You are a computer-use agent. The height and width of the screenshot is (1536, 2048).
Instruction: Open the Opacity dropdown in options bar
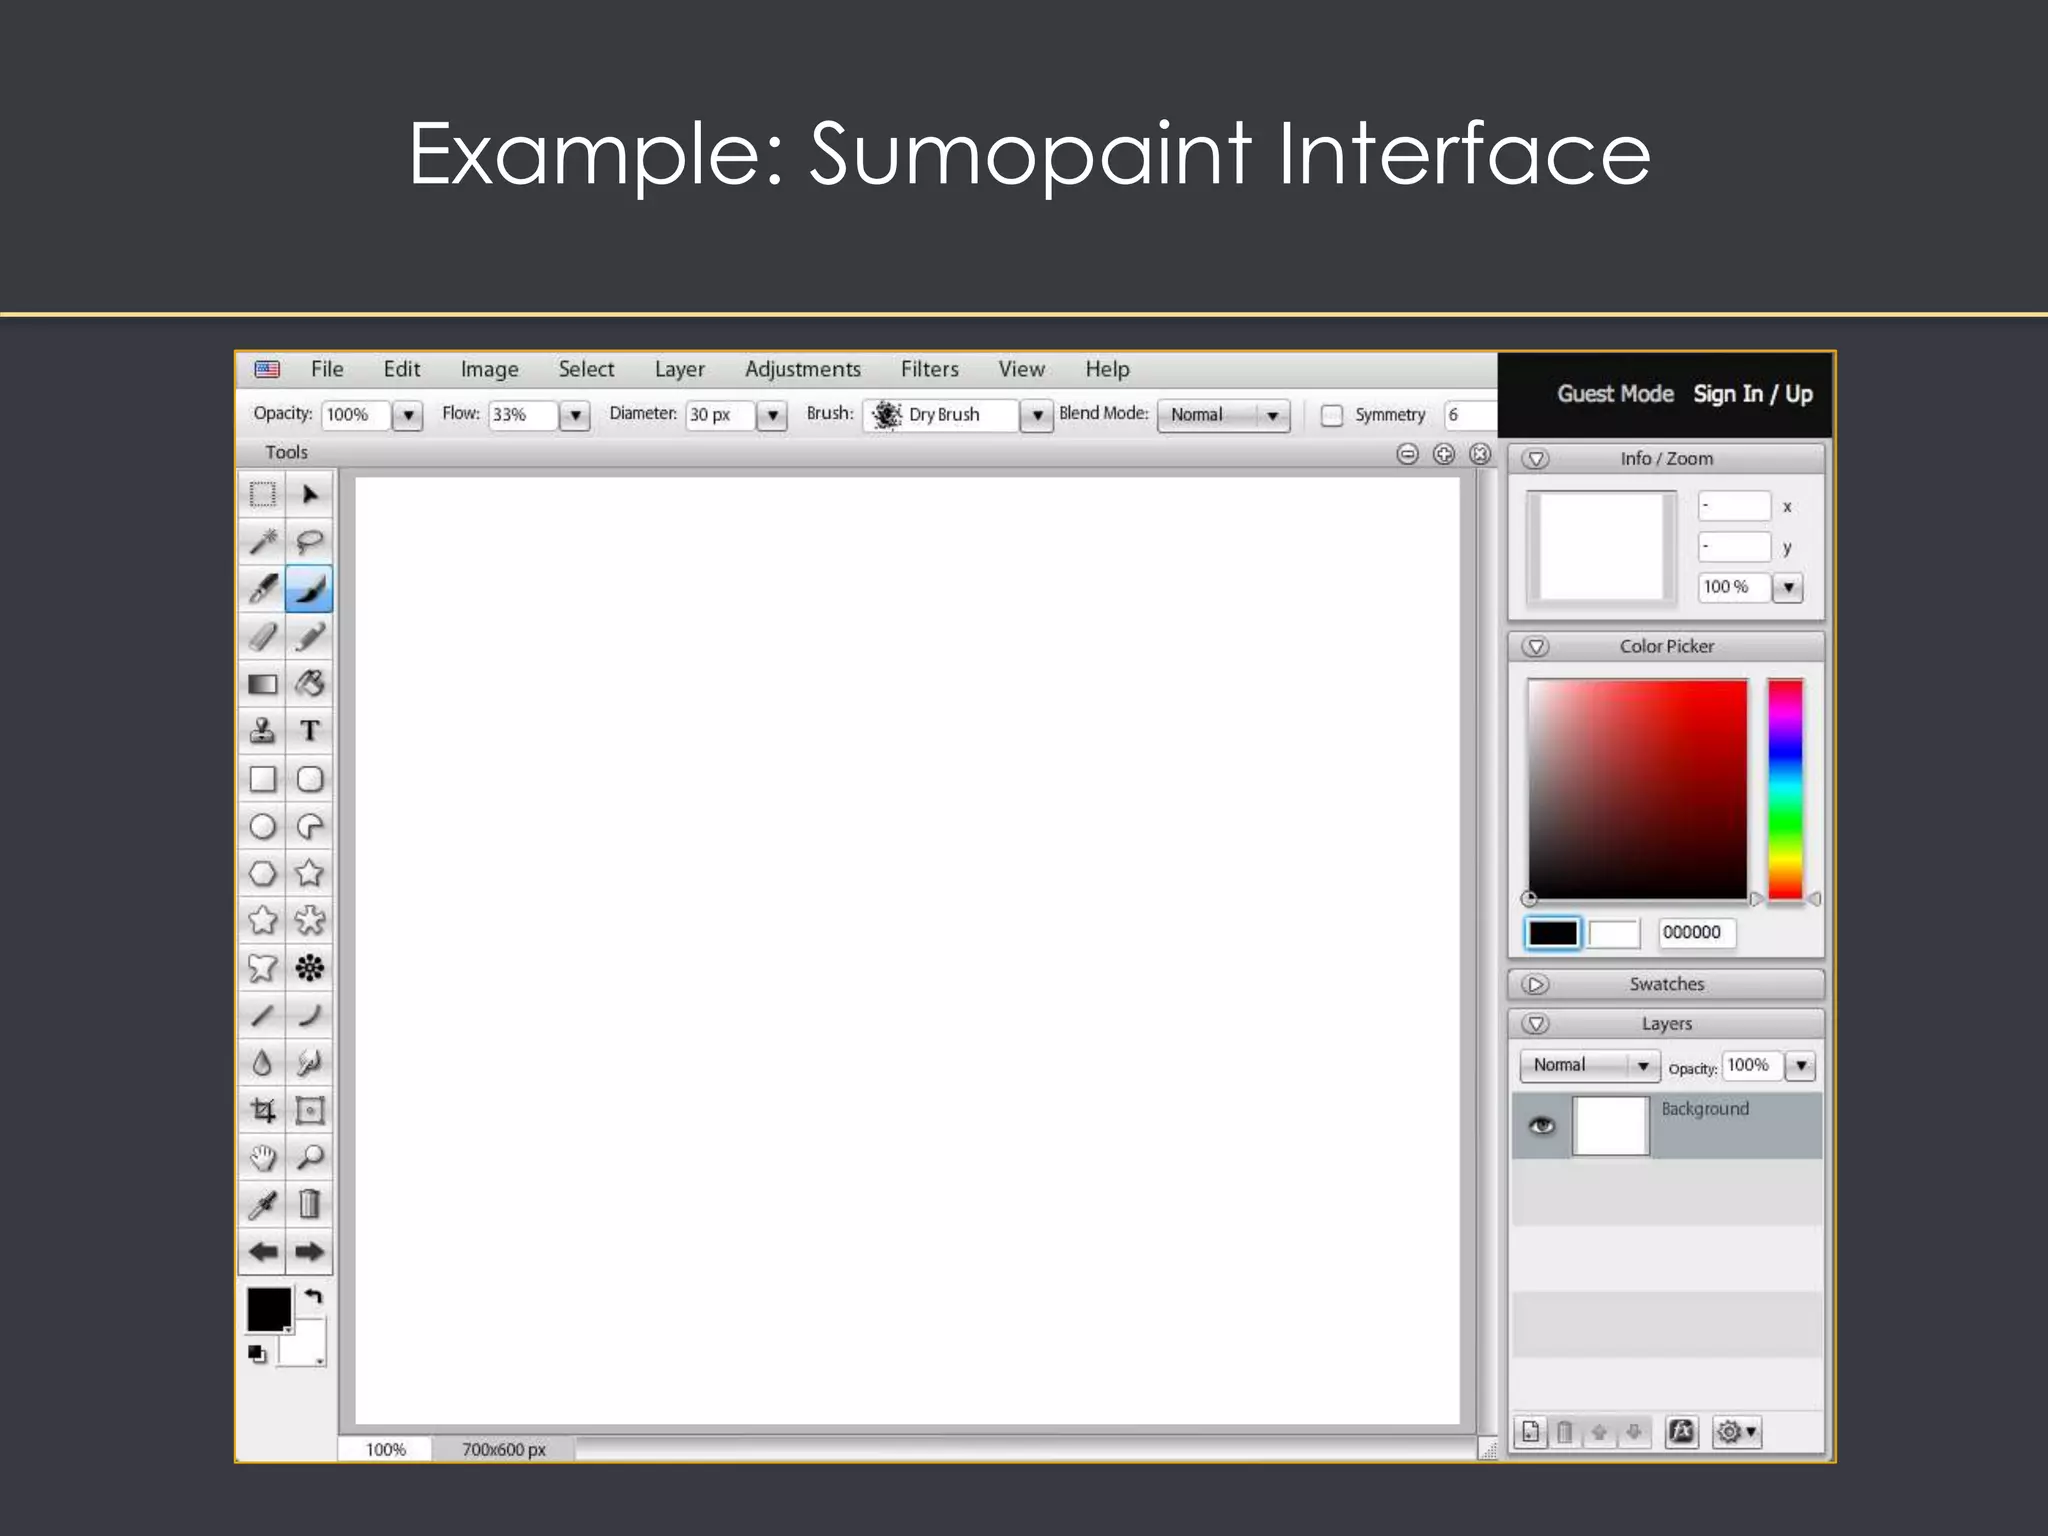click(x=407, y=415)
